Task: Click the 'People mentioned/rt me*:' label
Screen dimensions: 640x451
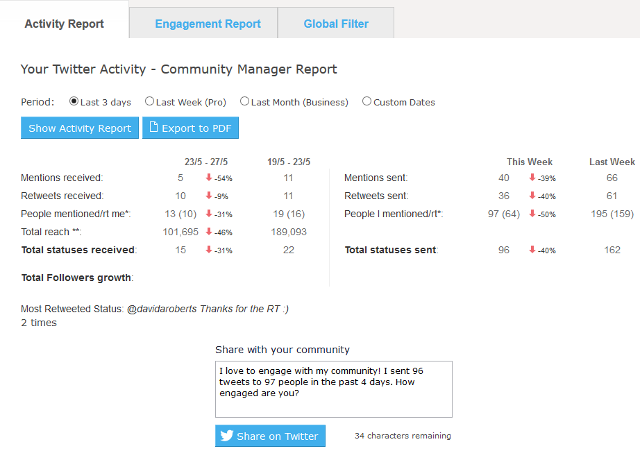Action: tap(76, 213)
